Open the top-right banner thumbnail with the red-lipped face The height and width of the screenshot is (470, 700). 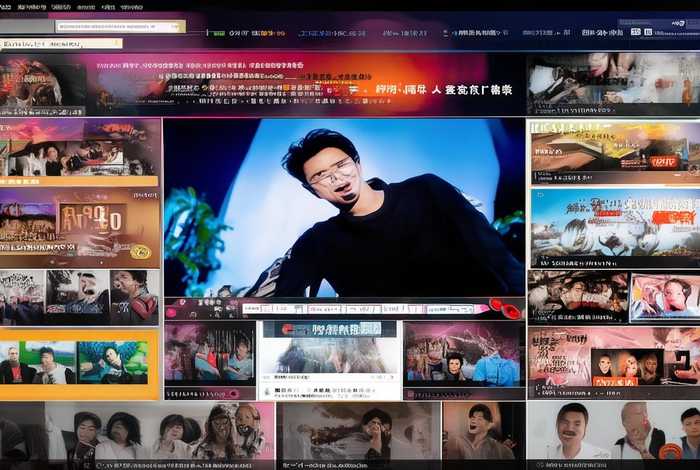tap(613, 84)
